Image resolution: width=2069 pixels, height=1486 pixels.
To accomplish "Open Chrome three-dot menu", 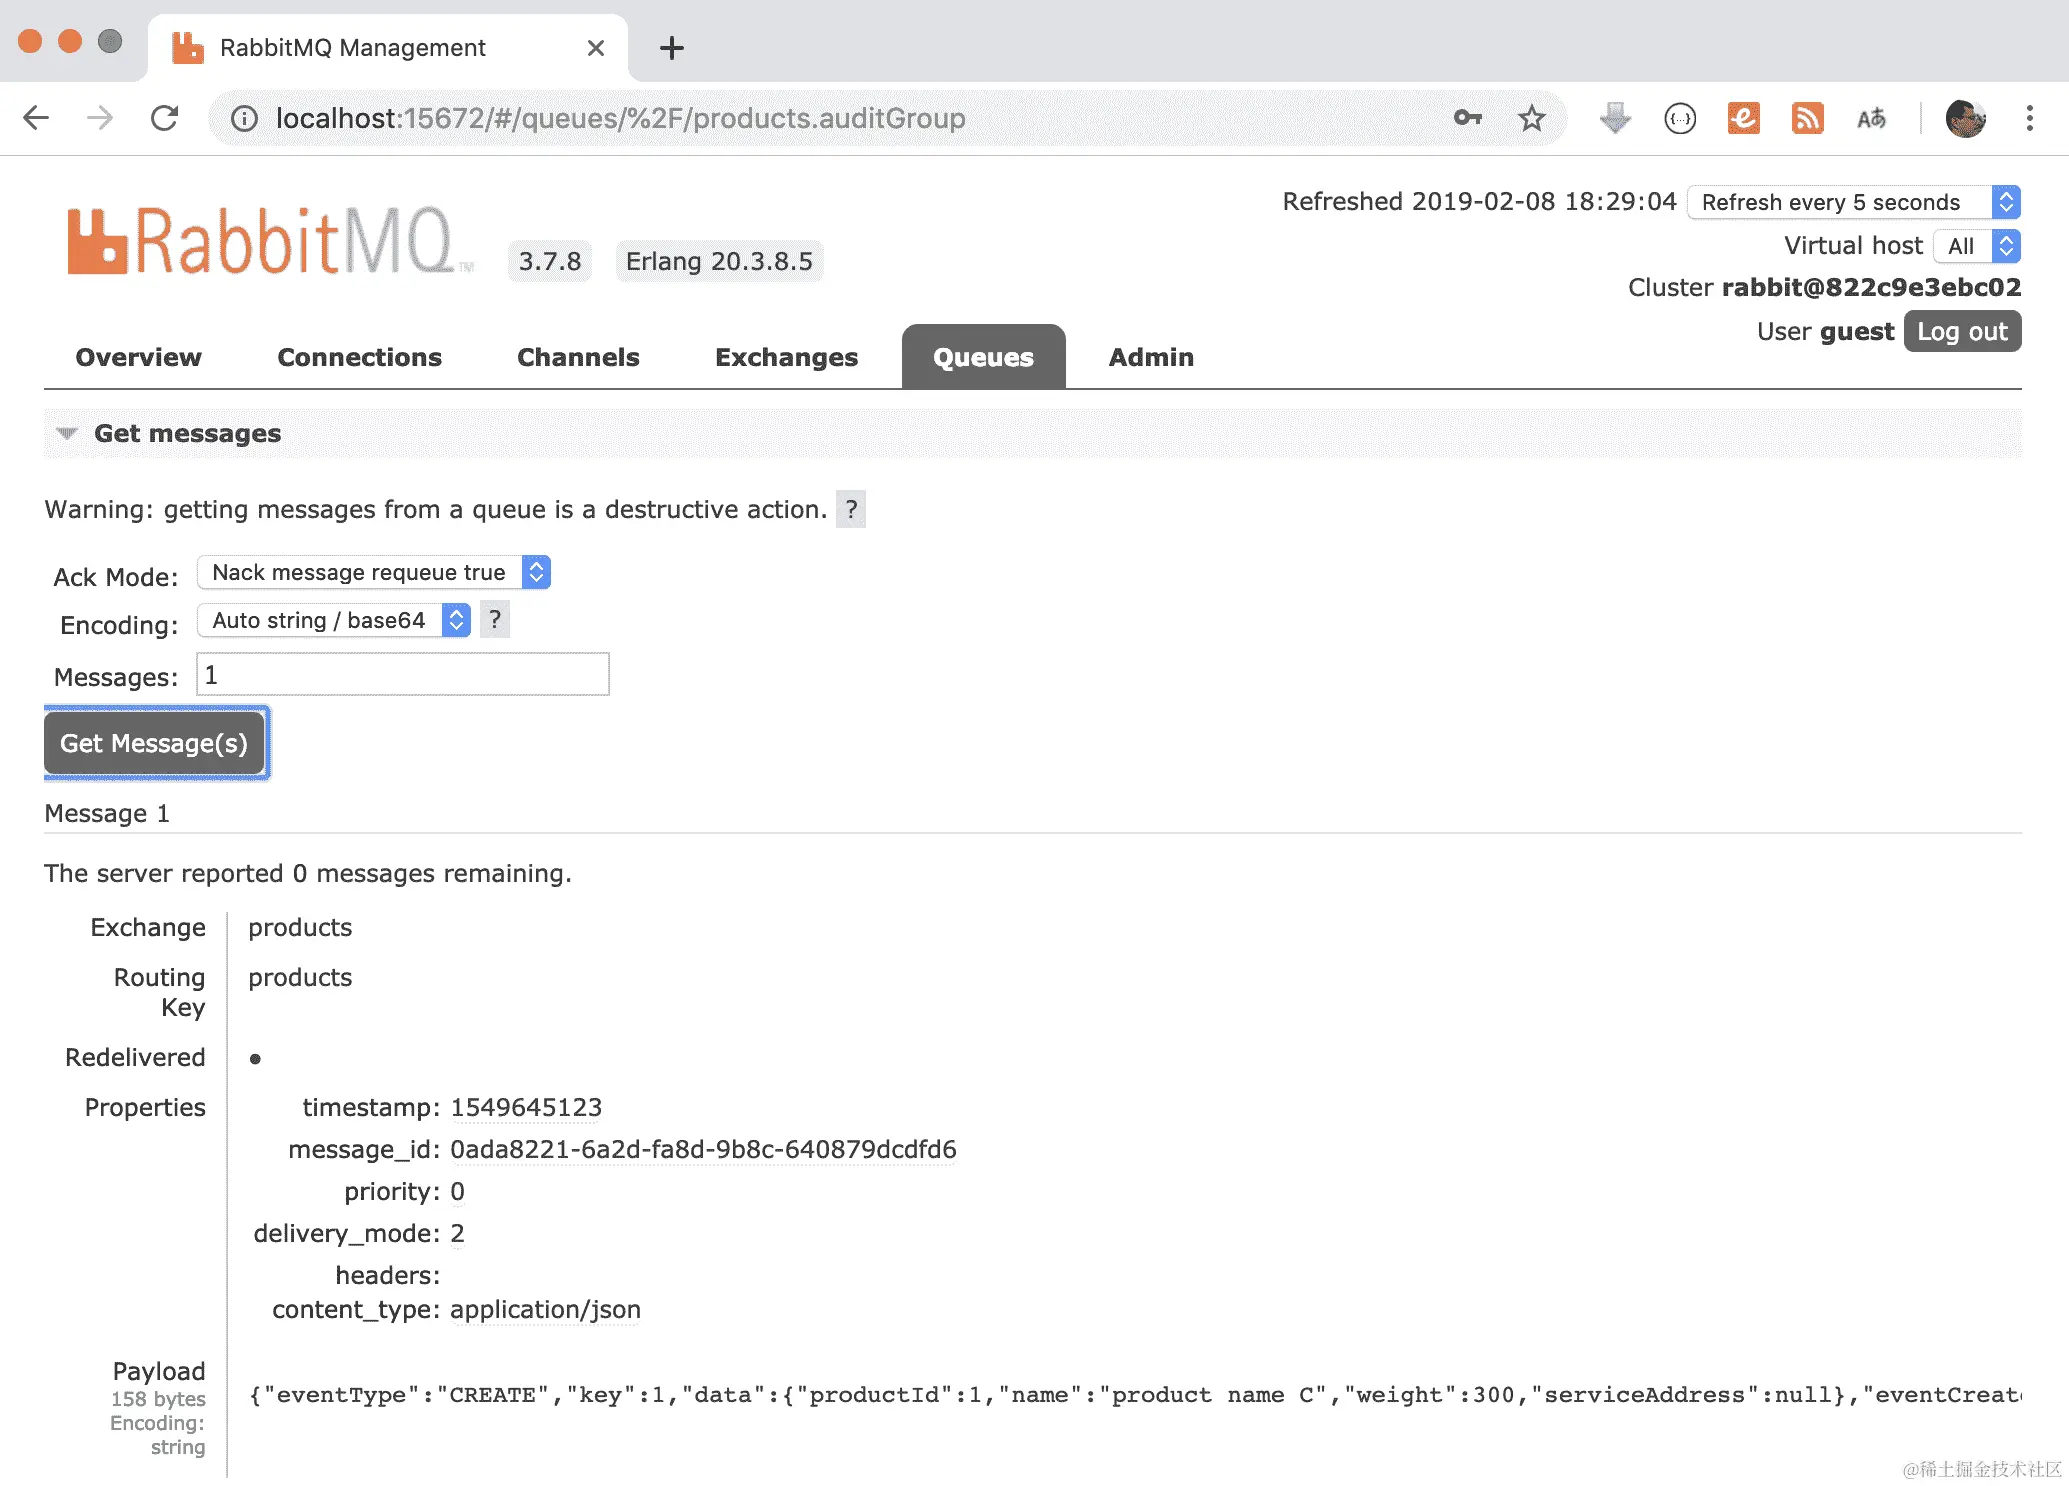I will pyautogui.click(x=2029, y=118).
